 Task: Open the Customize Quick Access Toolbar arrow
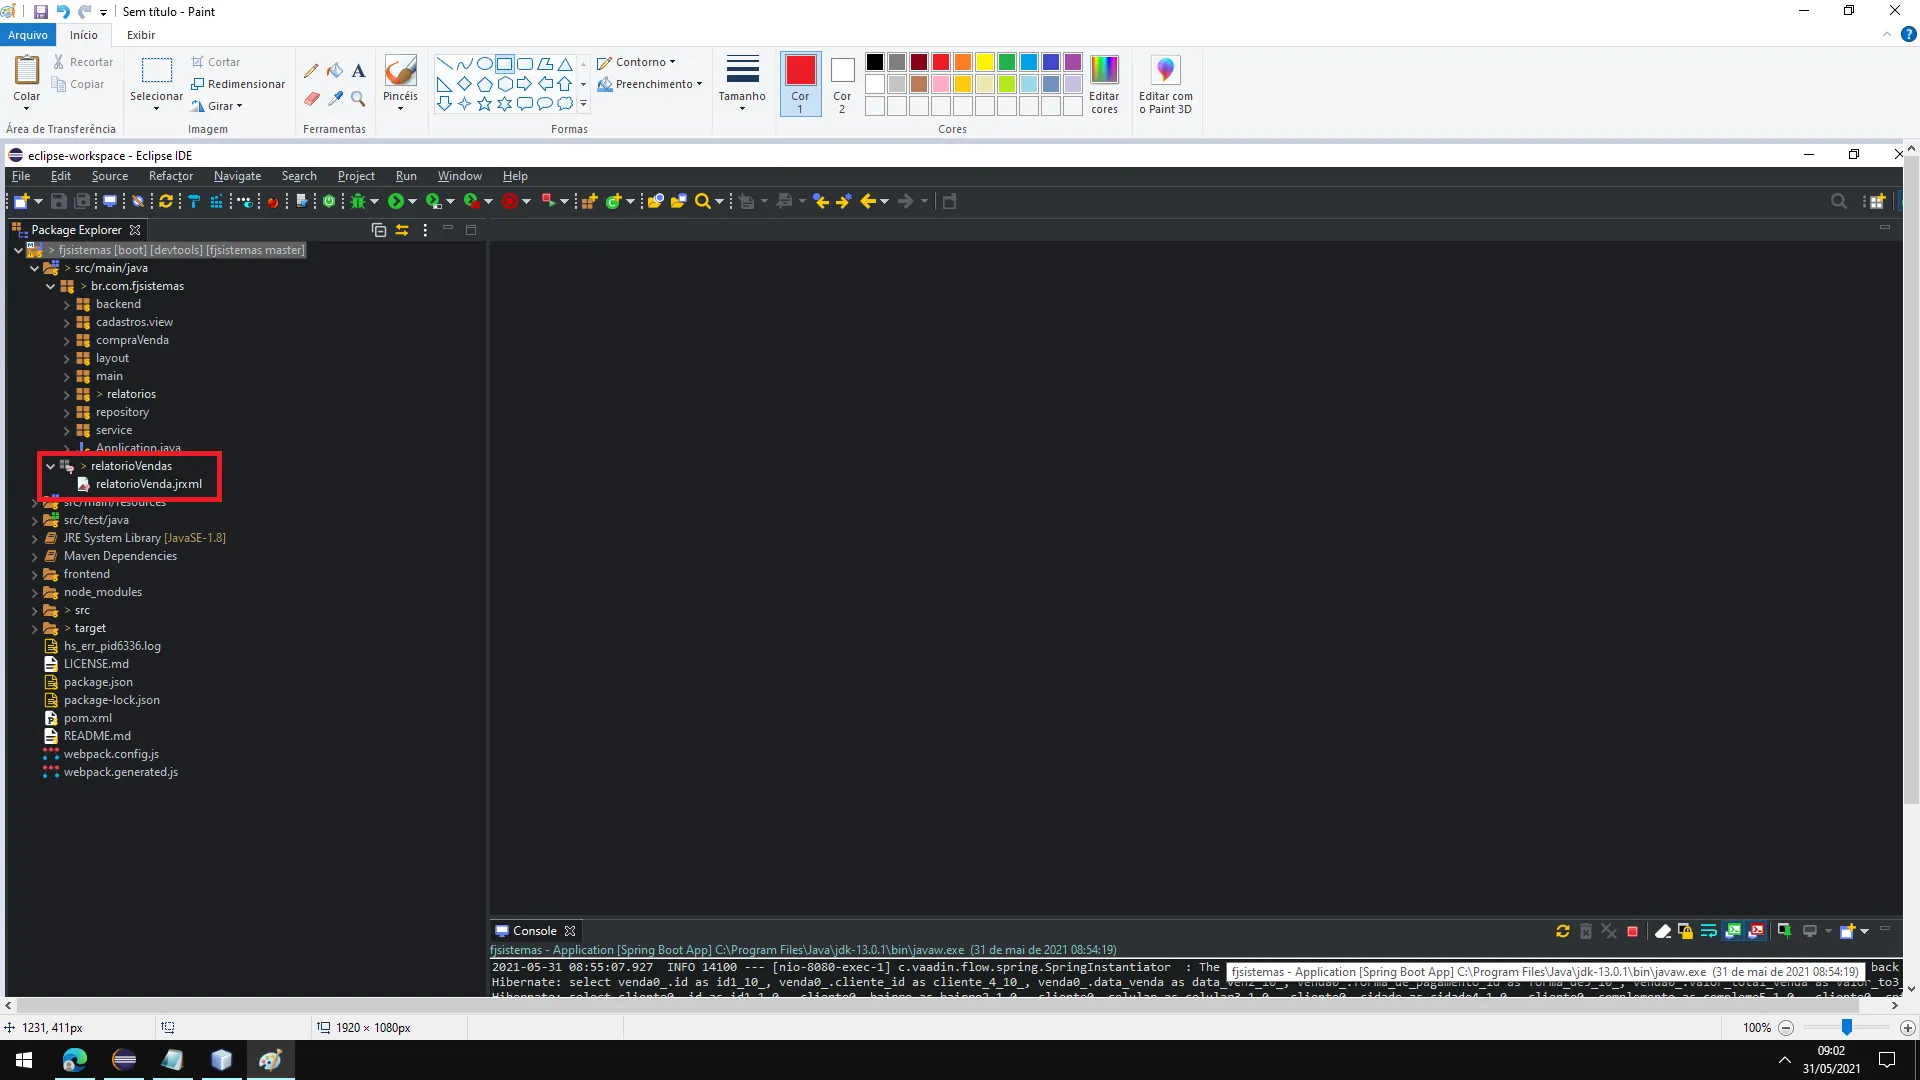(104, 13)
